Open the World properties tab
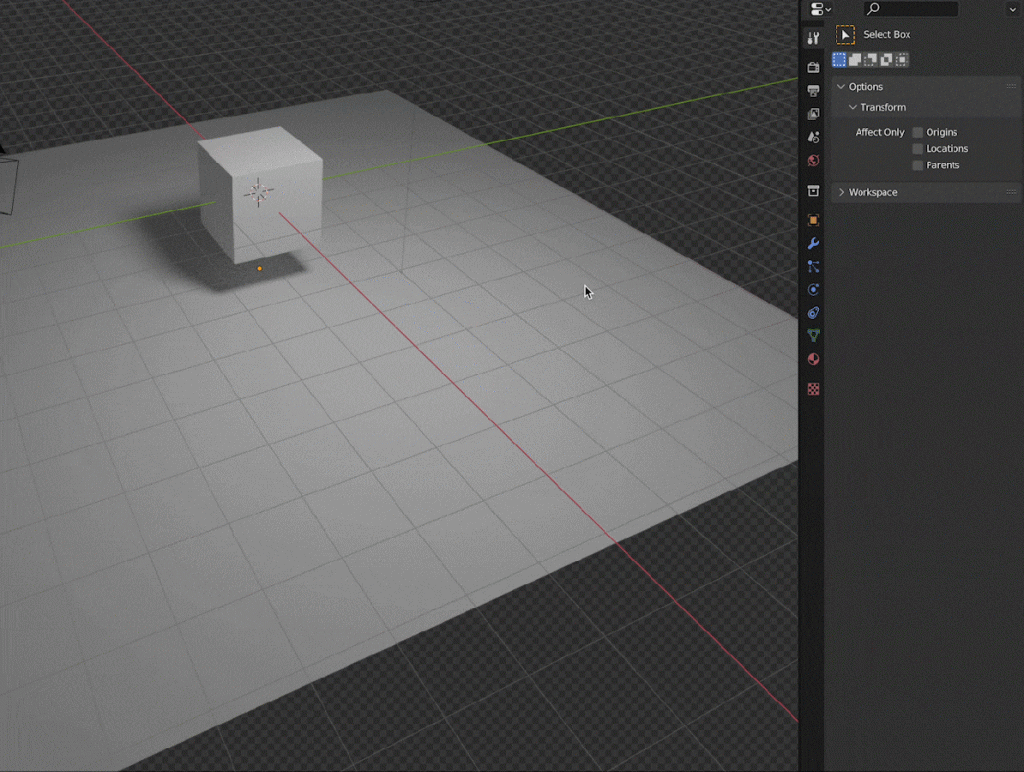Image resolution: width=1024 pixels, height=772 pixels. click(813, 161)
